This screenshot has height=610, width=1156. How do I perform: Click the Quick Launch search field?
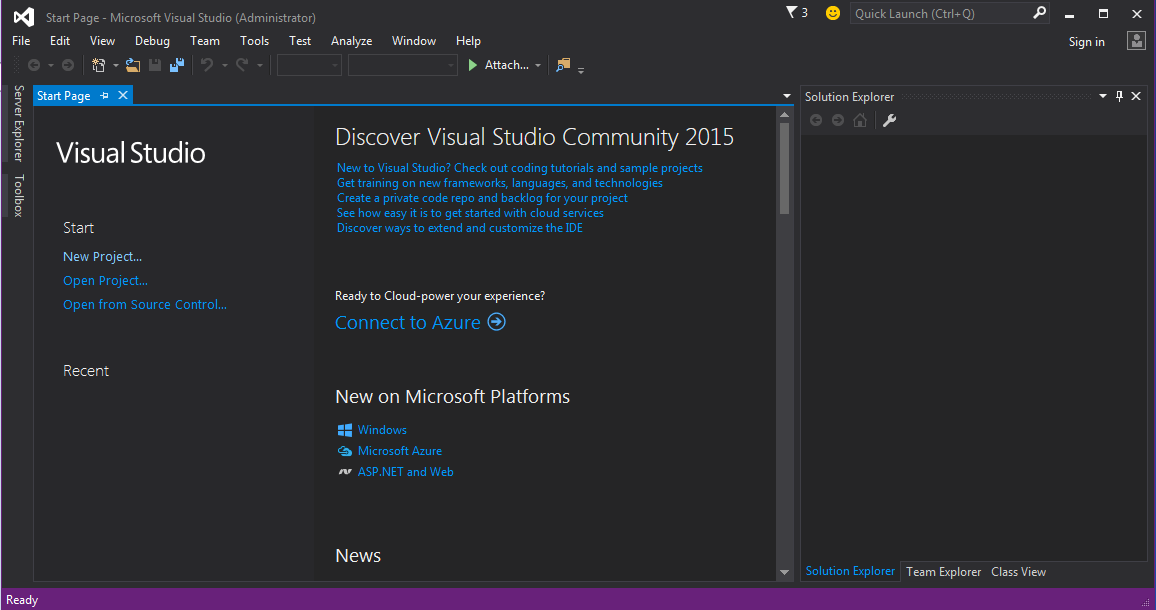point(940,14)
